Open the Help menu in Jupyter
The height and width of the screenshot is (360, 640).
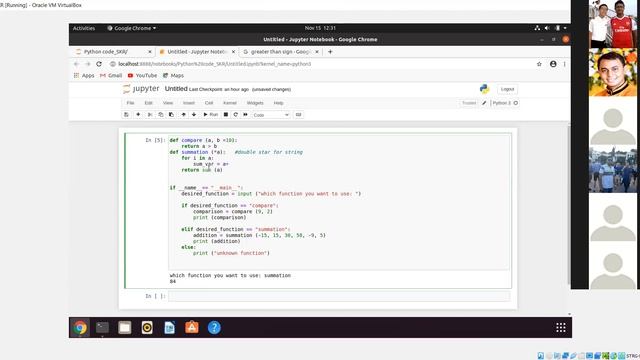[x=278, y=103]
